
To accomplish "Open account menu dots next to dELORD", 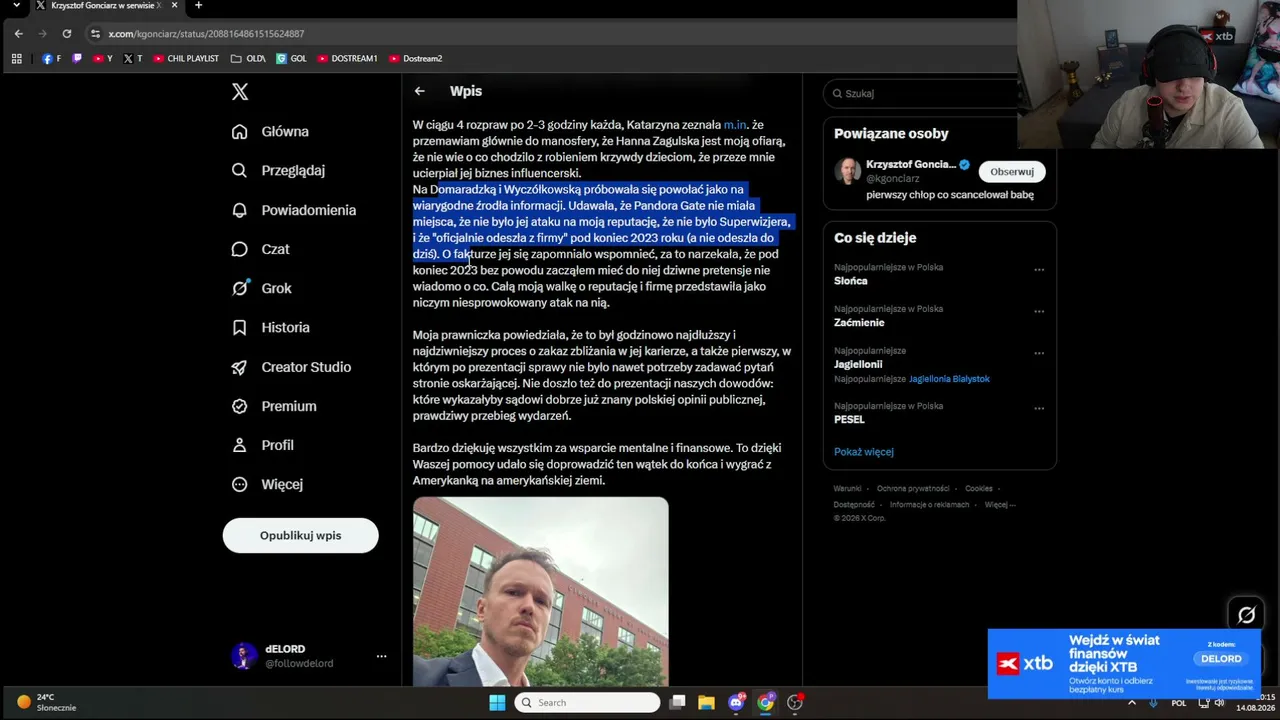I will (381, 656).
